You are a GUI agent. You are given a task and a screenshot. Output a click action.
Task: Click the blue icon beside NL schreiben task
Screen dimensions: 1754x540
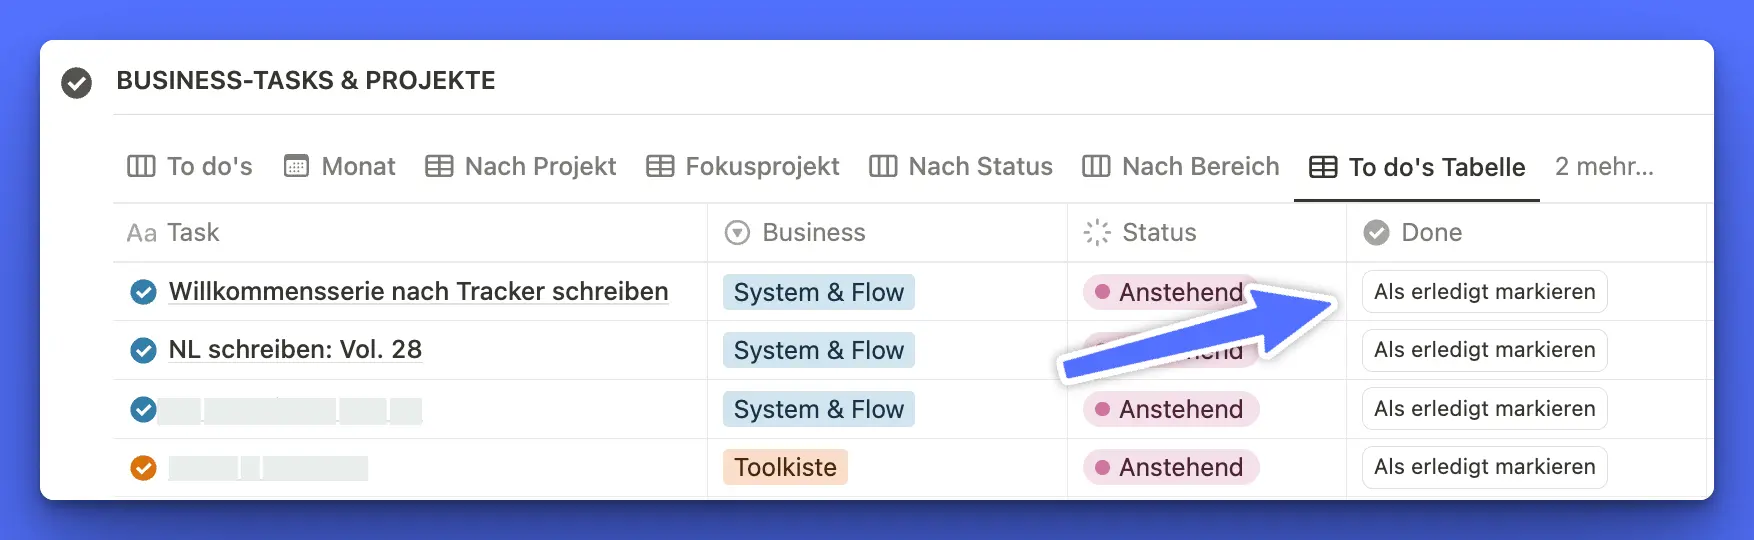(144, 350)
